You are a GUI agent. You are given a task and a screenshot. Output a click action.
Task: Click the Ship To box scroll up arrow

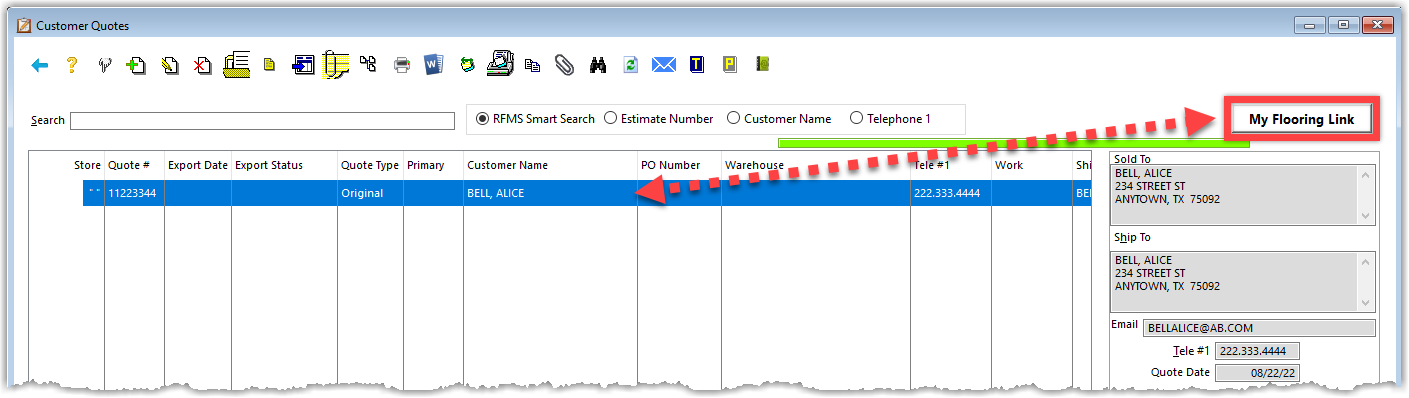point(1366,261)
